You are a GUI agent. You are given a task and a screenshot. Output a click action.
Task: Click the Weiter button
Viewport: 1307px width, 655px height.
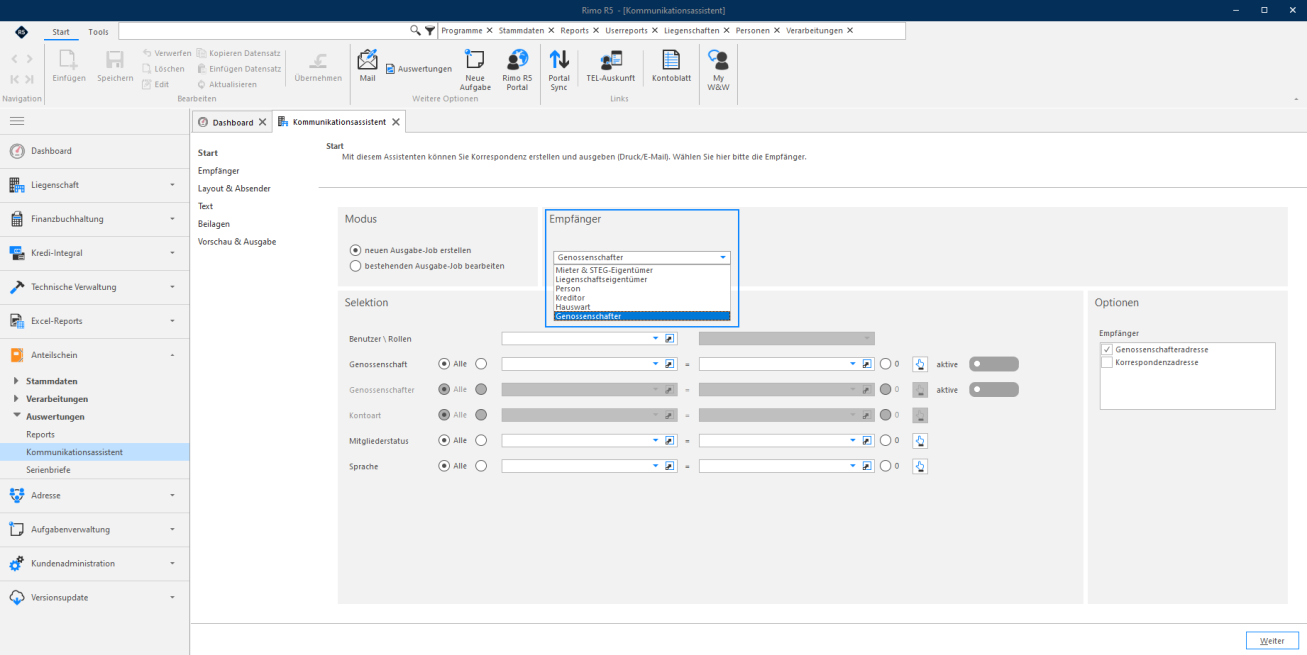1272,640
